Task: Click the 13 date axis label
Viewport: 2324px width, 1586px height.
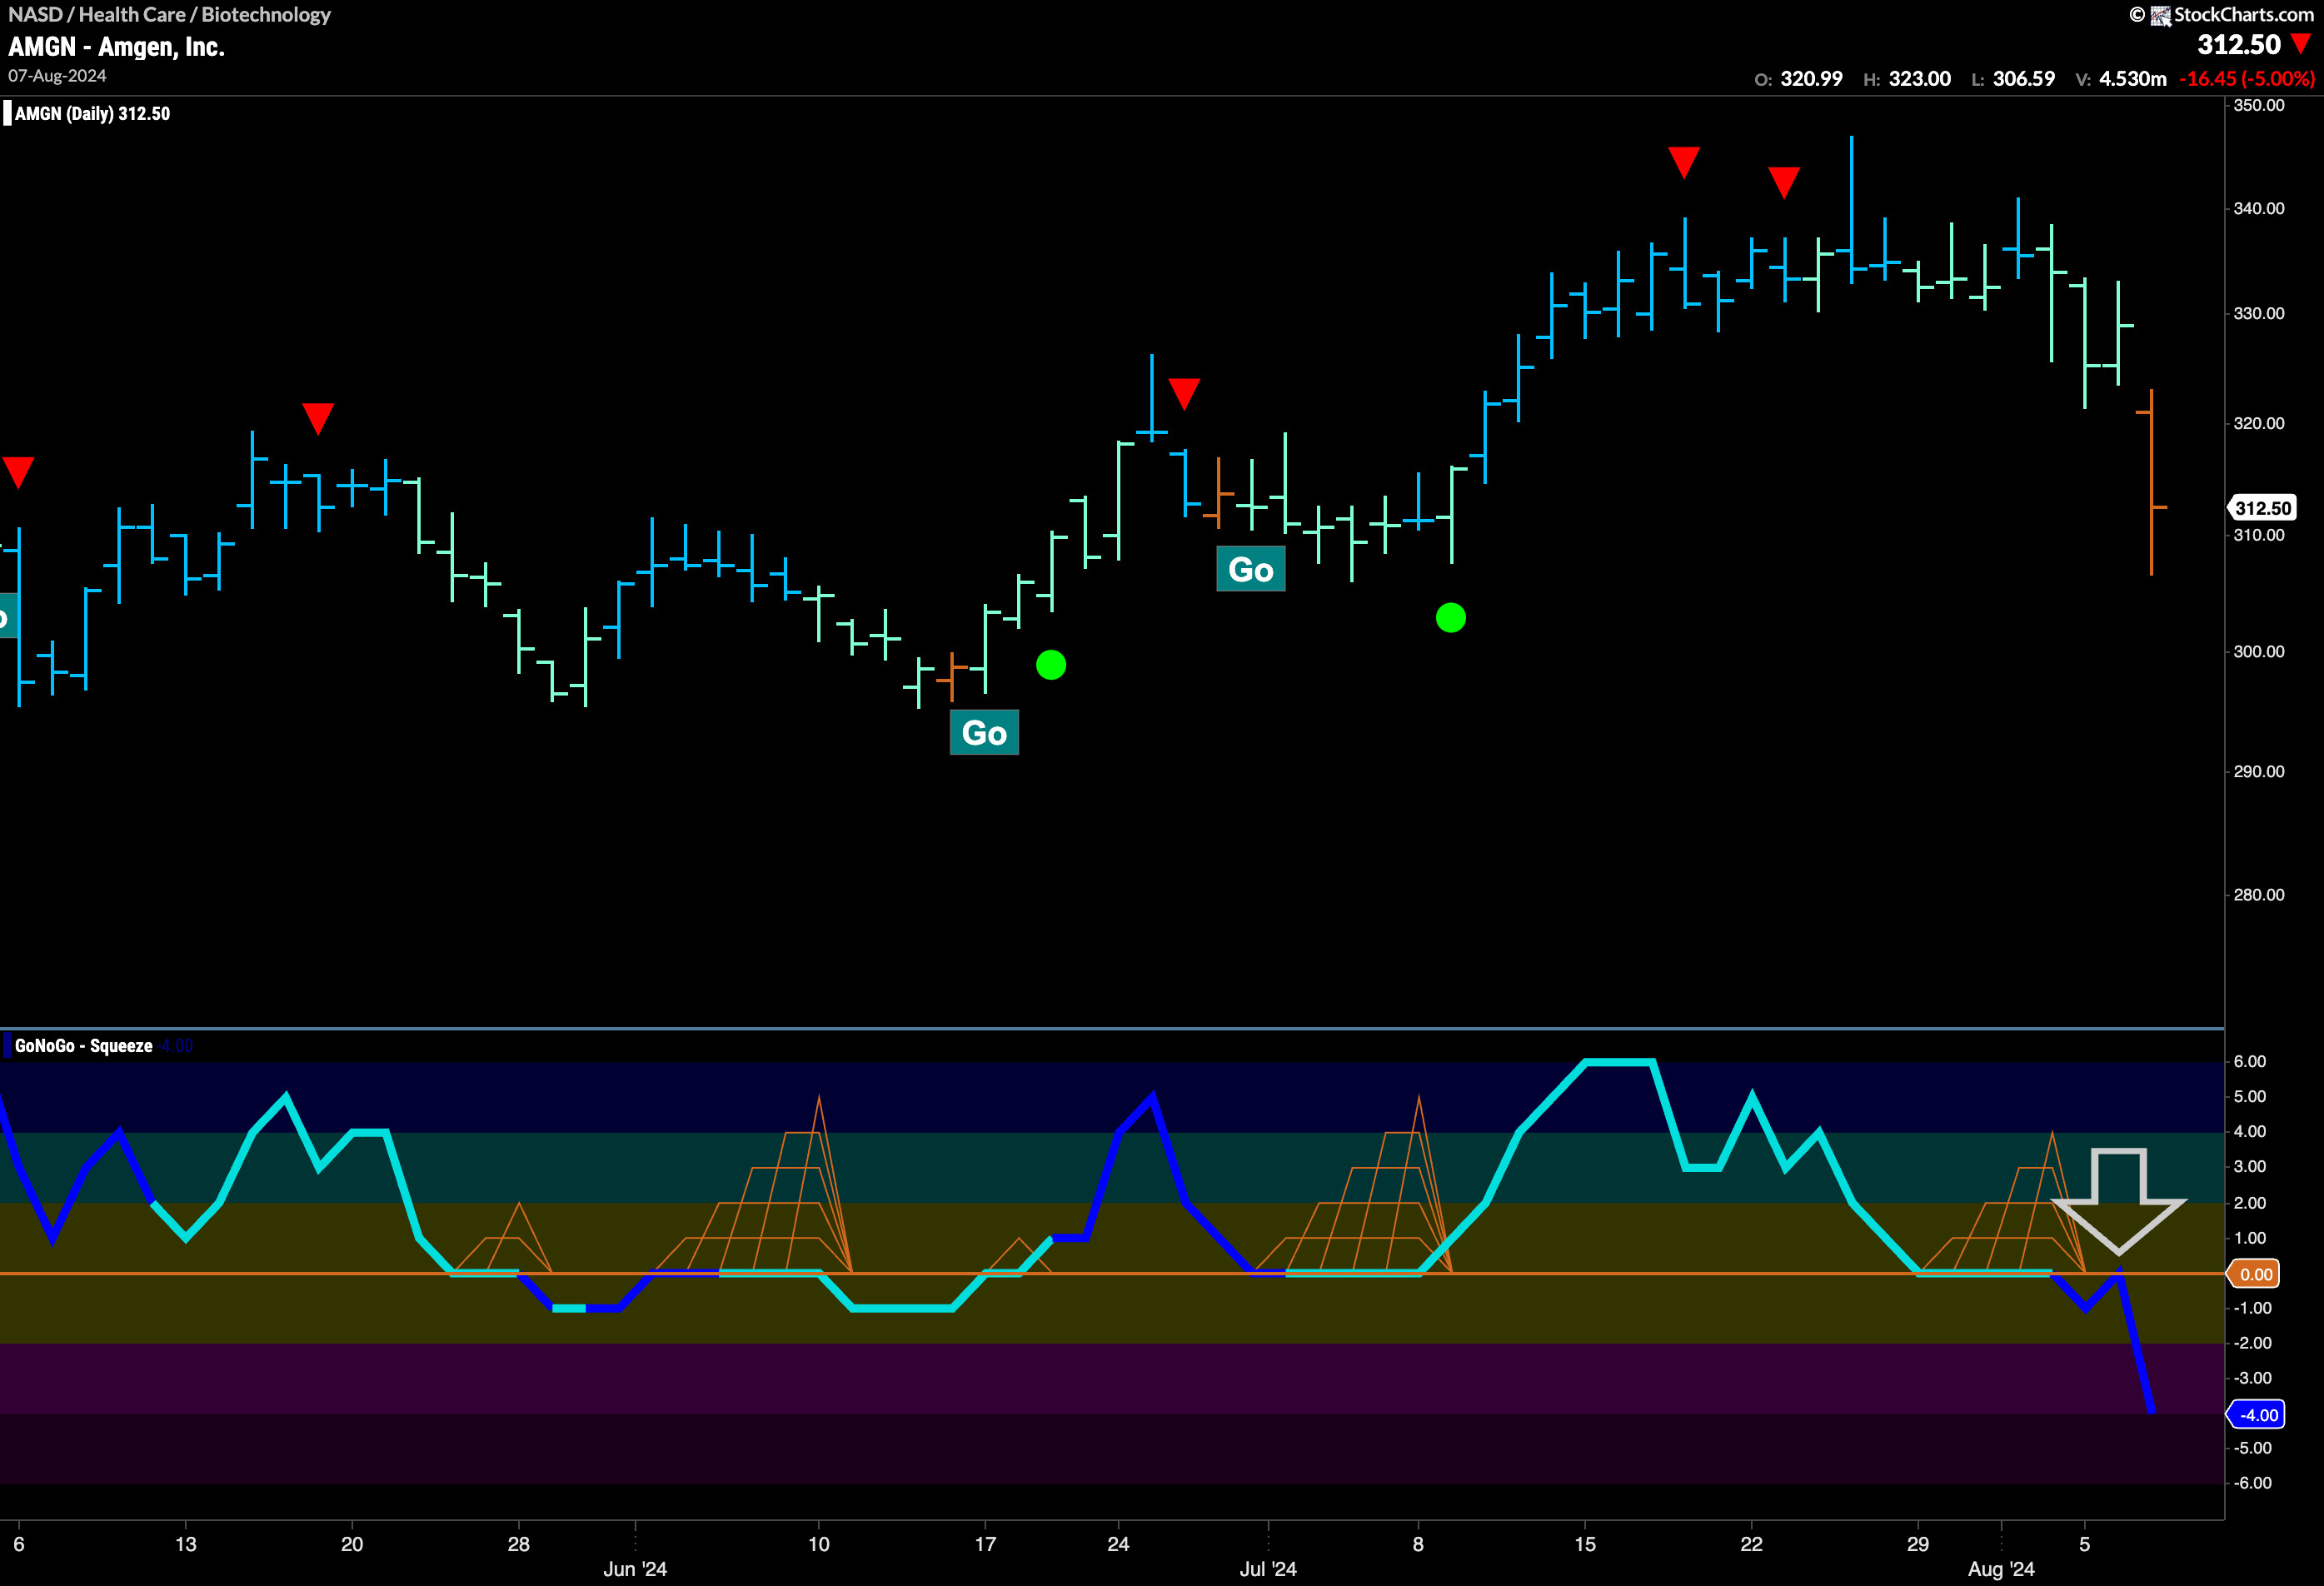Action: tap(186, 1544)
